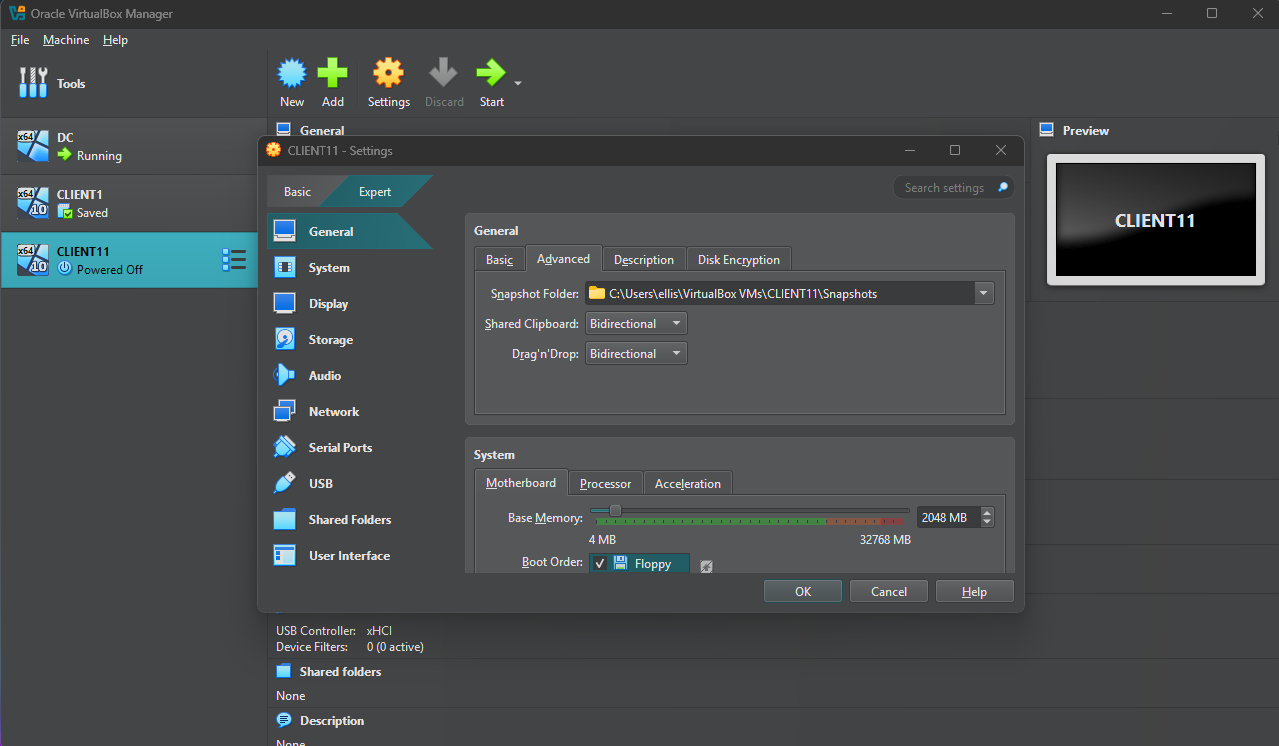
Task: Click the OK button
Action: tap(803, 591)
